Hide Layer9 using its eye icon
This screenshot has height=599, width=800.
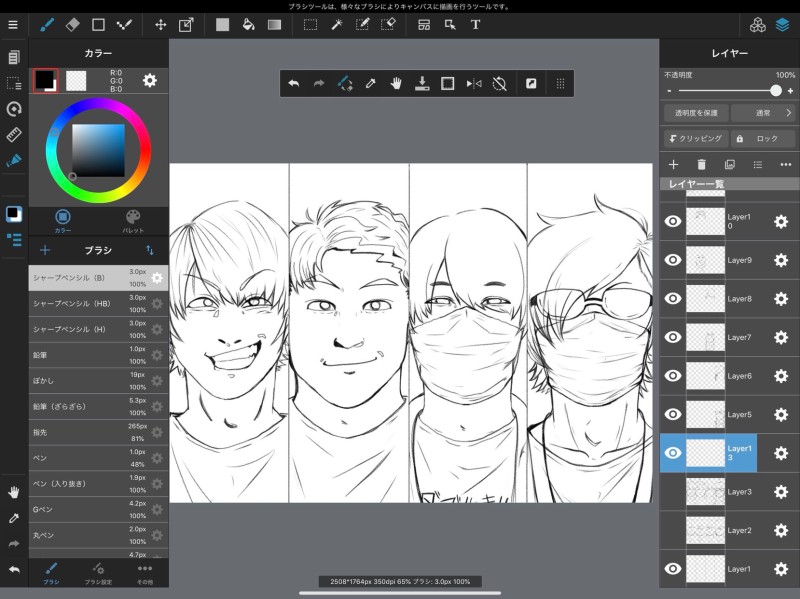click(x=673, y=260)
